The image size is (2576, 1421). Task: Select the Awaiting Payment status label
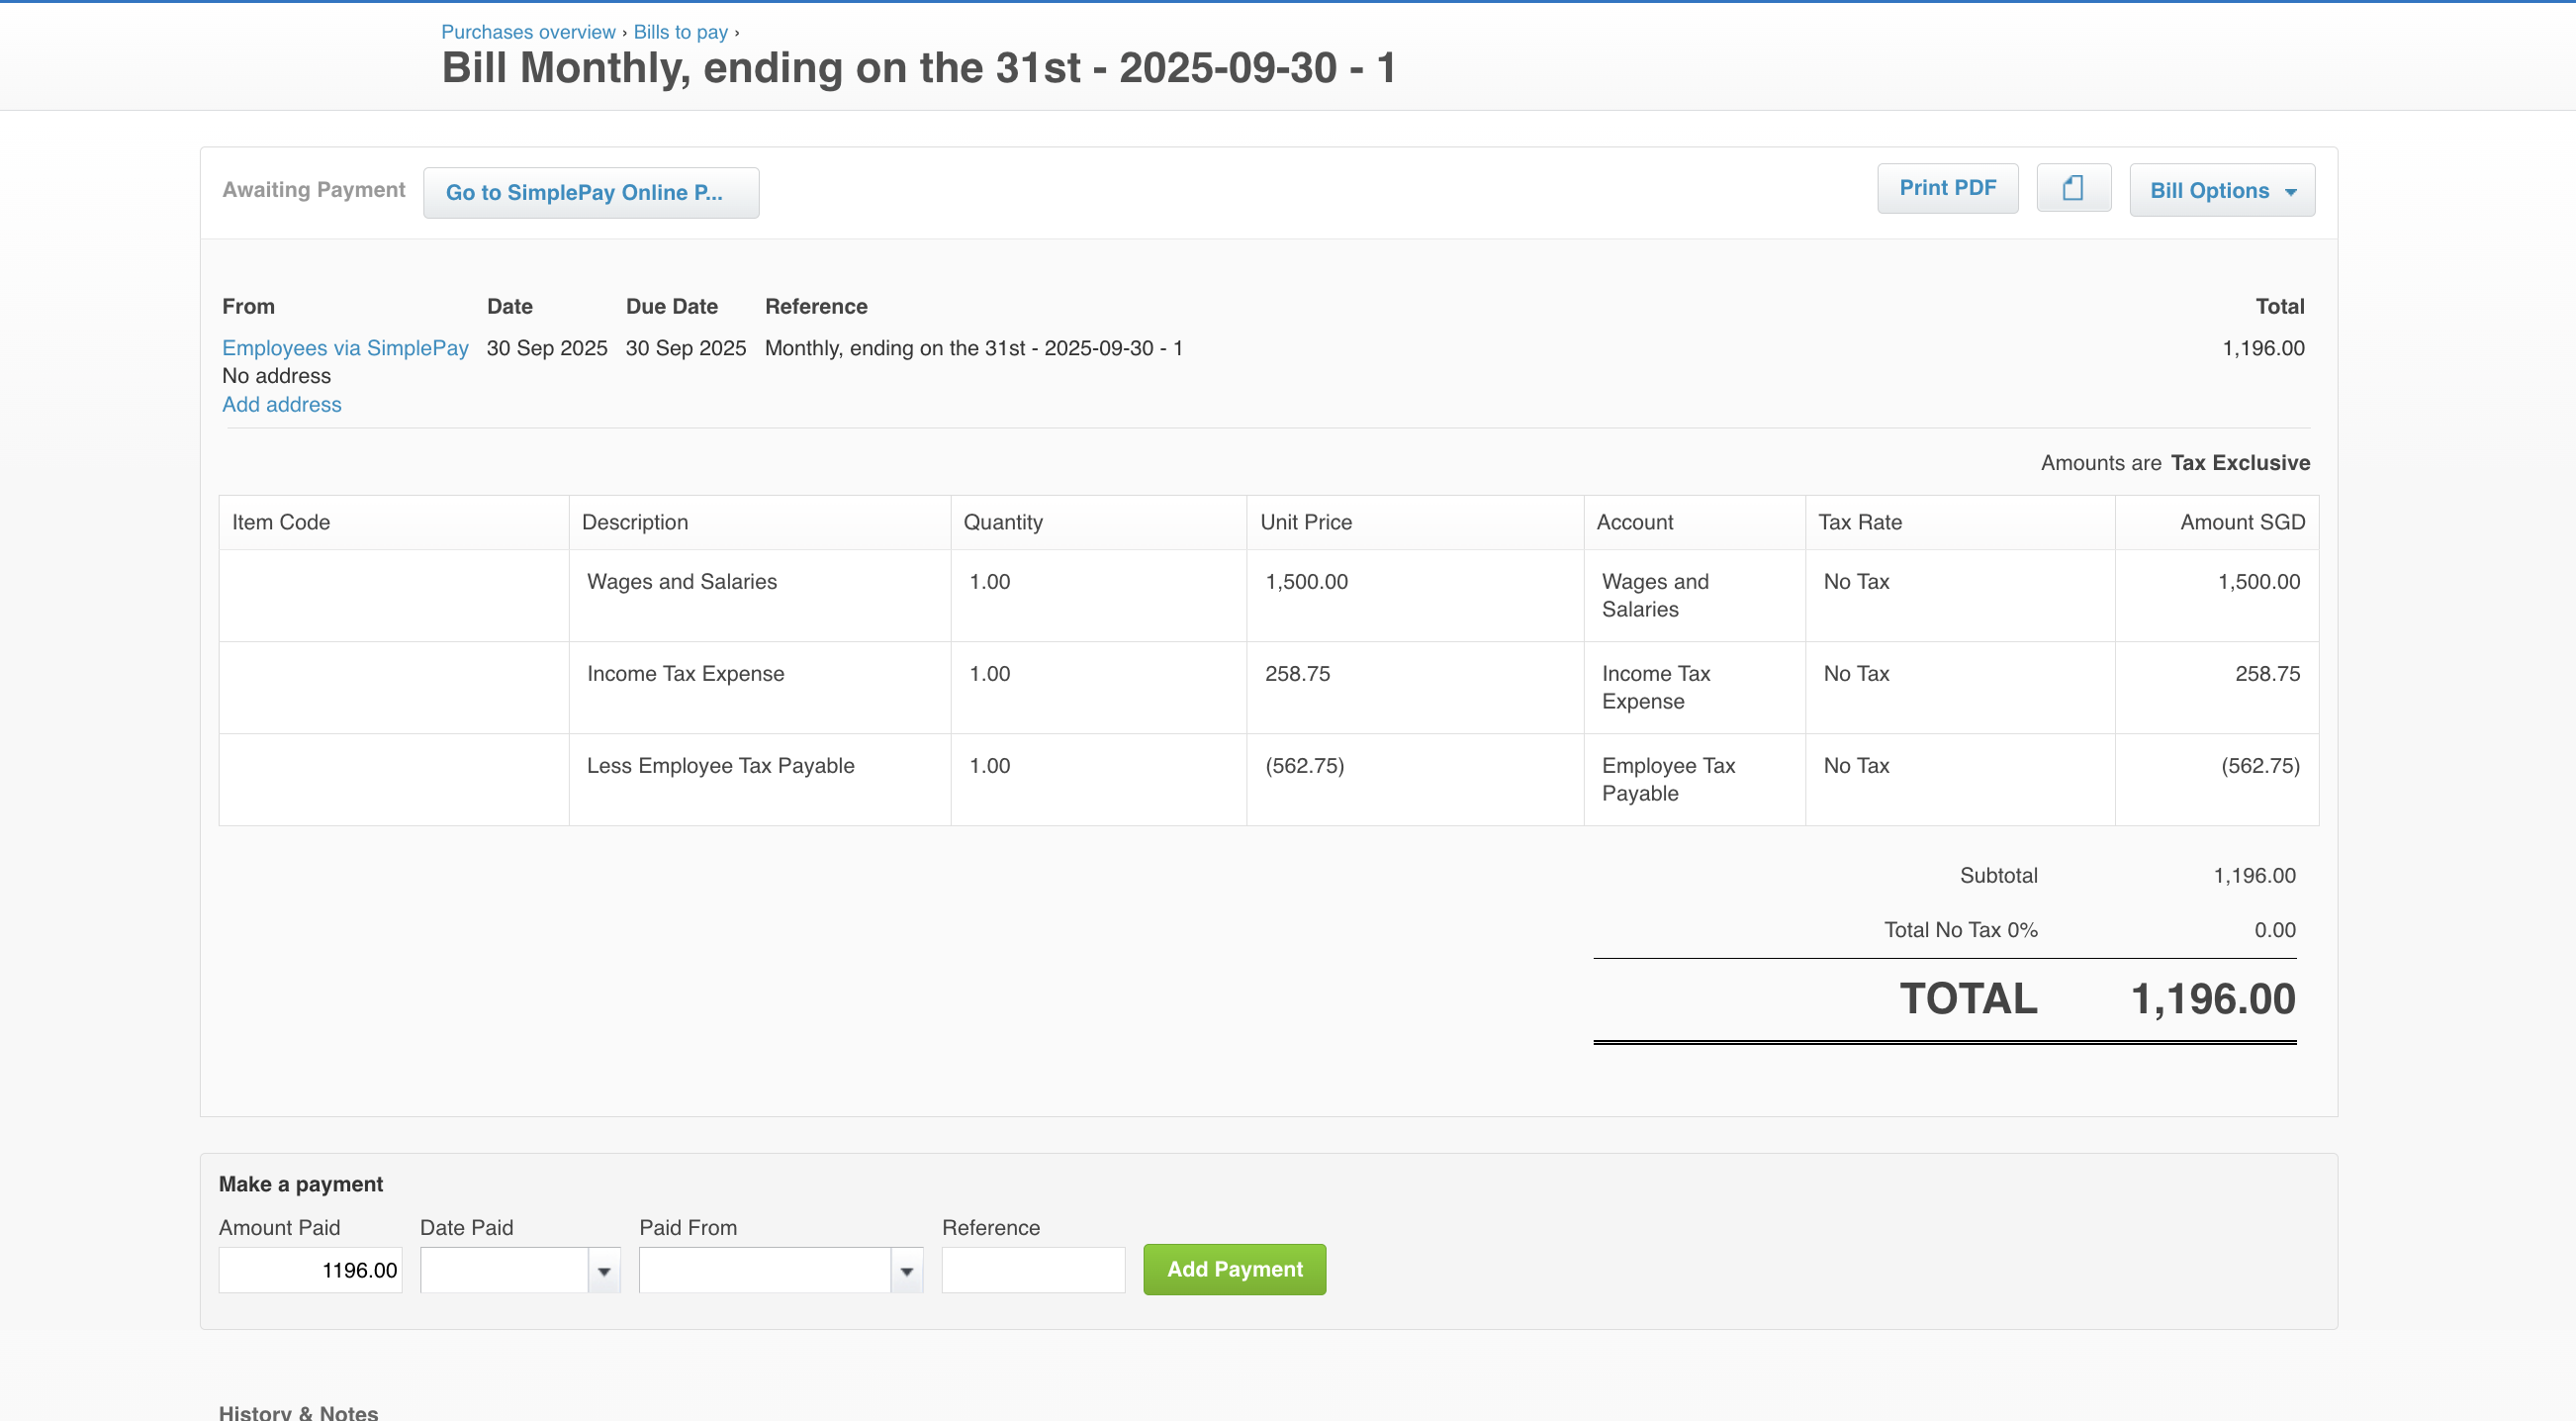pos(314,190)
